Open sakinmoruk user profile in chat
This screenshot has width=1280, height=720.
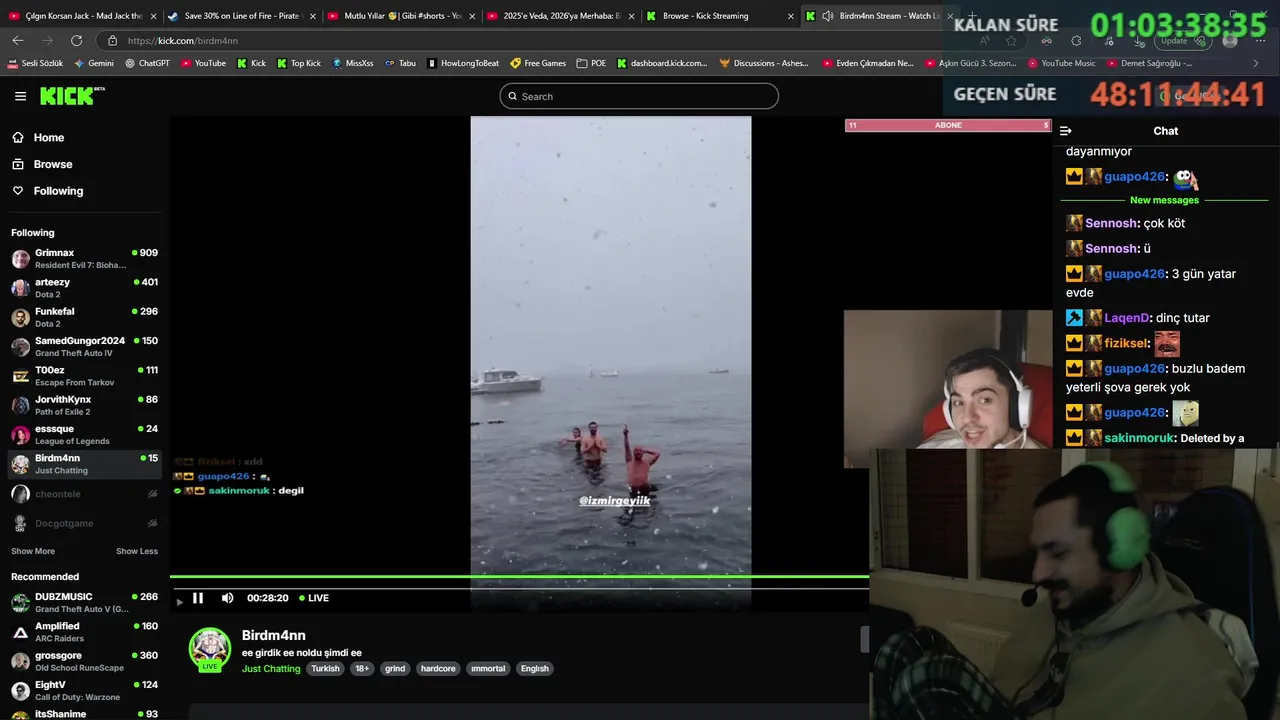1139,438
